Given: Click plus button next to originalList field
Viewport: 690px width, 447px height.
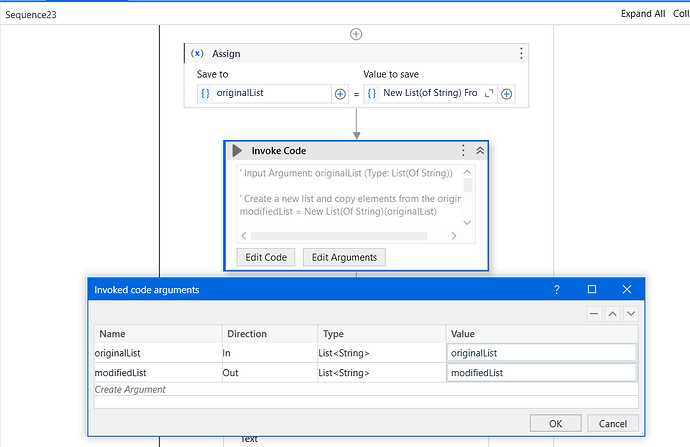Looking at the screenshot, I should (340, 94).
